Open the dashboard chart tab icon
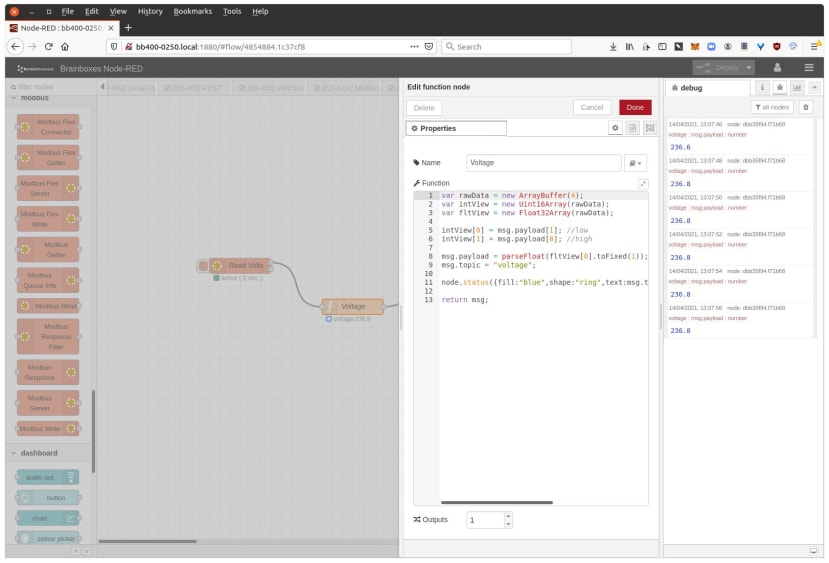The image size is (829, 563). click(797, 87)
